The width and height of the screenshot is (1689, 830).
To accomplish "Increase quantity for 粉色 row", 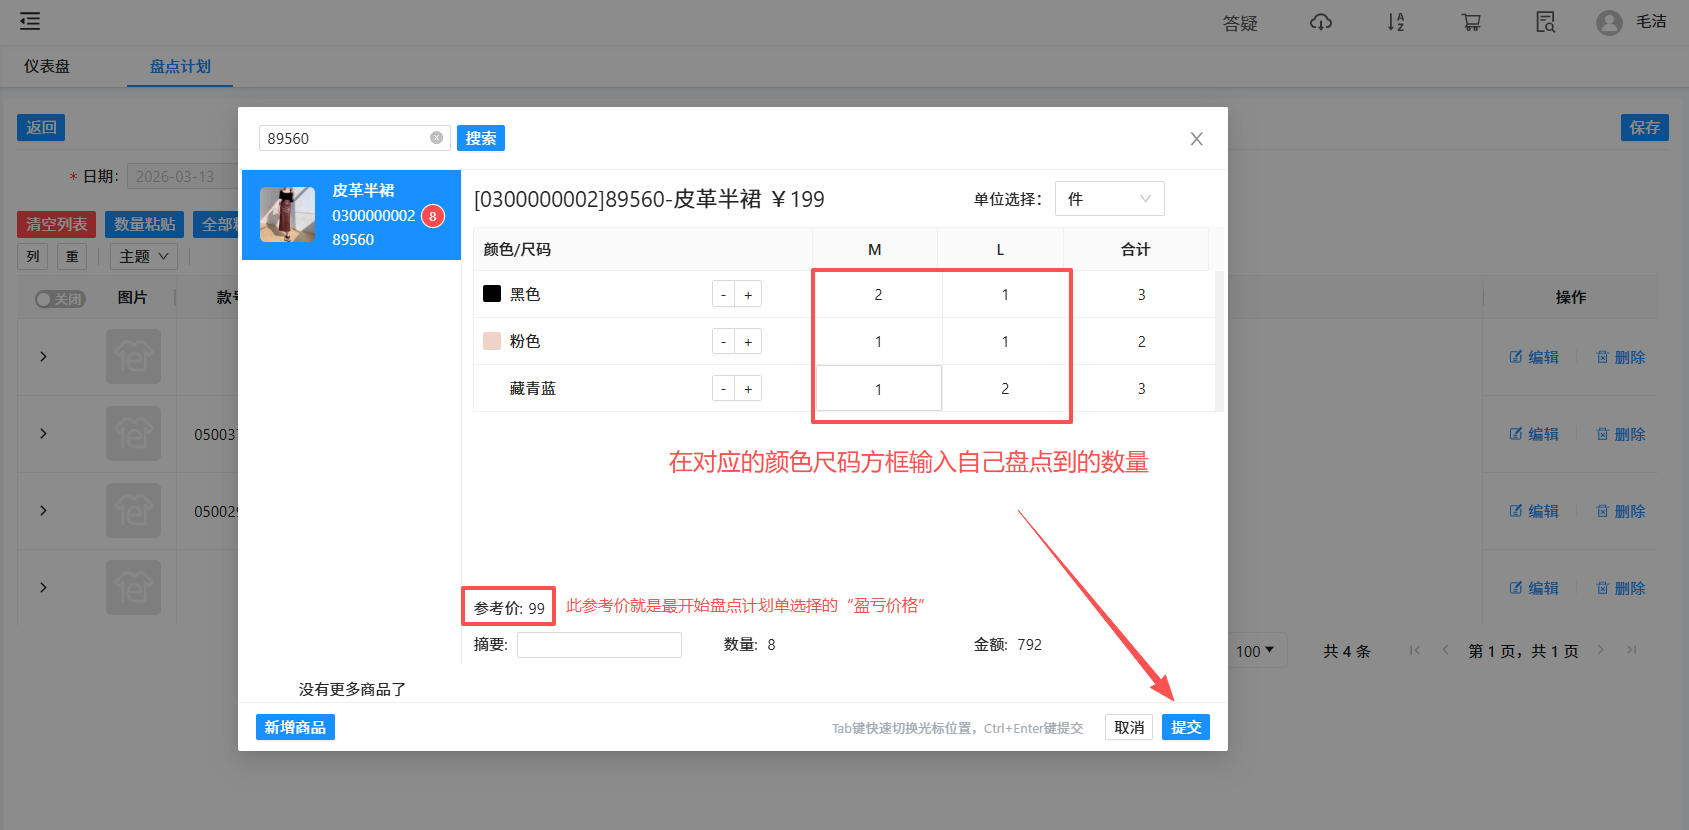I will click(x=748, y=341).
